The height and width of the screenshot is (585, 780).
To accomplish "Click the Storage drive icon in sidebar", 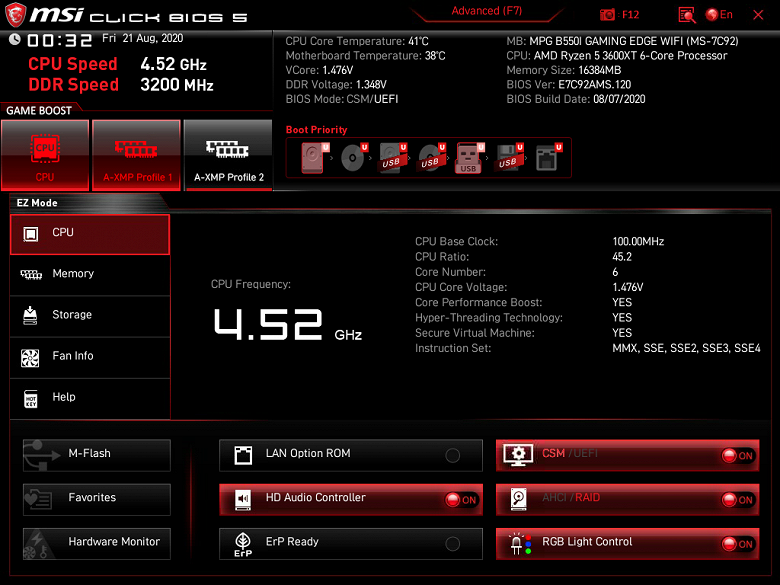I will coord(30,315).
